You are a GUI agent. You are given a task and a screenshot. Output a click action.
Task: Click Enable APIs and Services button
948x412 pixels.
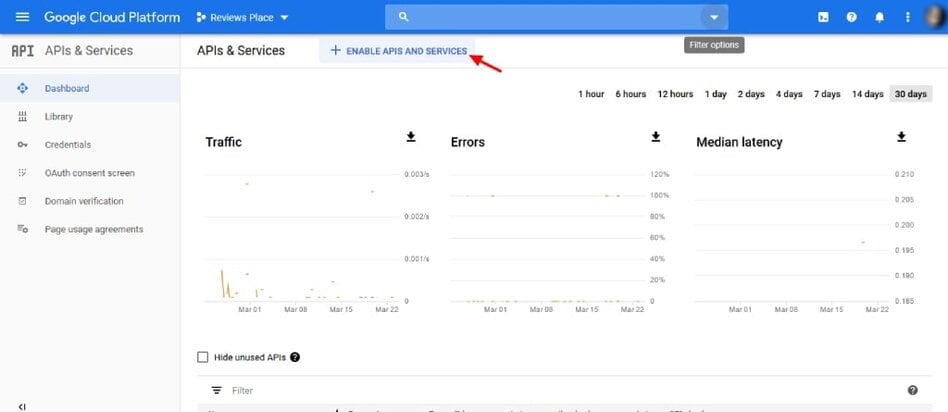pos(398,51)
